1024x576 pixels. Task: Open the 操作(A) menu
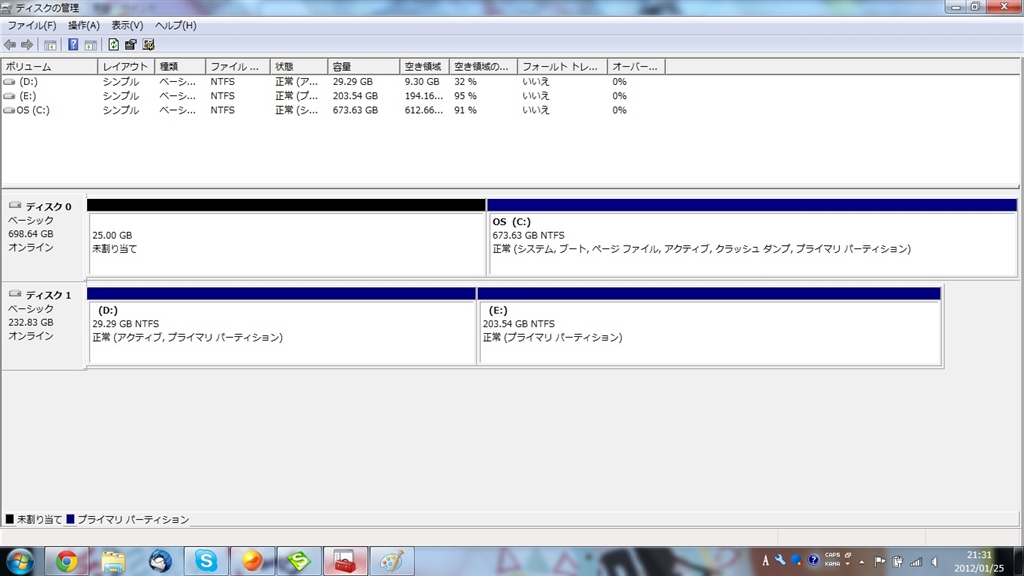[84, 25]
